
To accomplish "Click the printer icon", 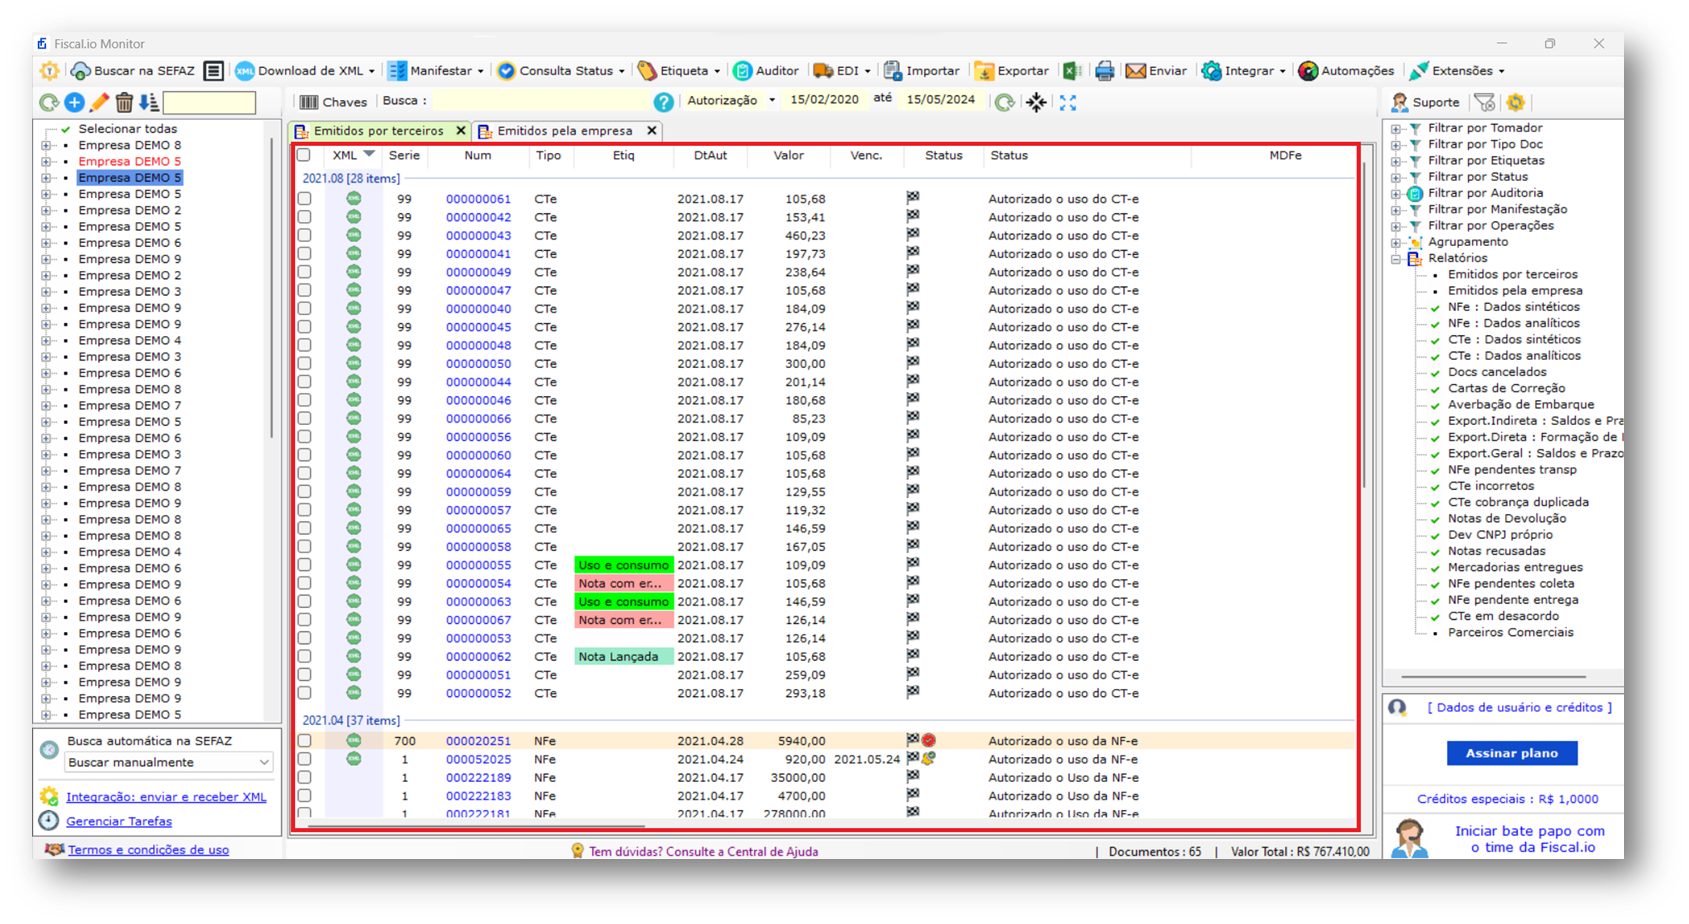I will pos(1104,71).
